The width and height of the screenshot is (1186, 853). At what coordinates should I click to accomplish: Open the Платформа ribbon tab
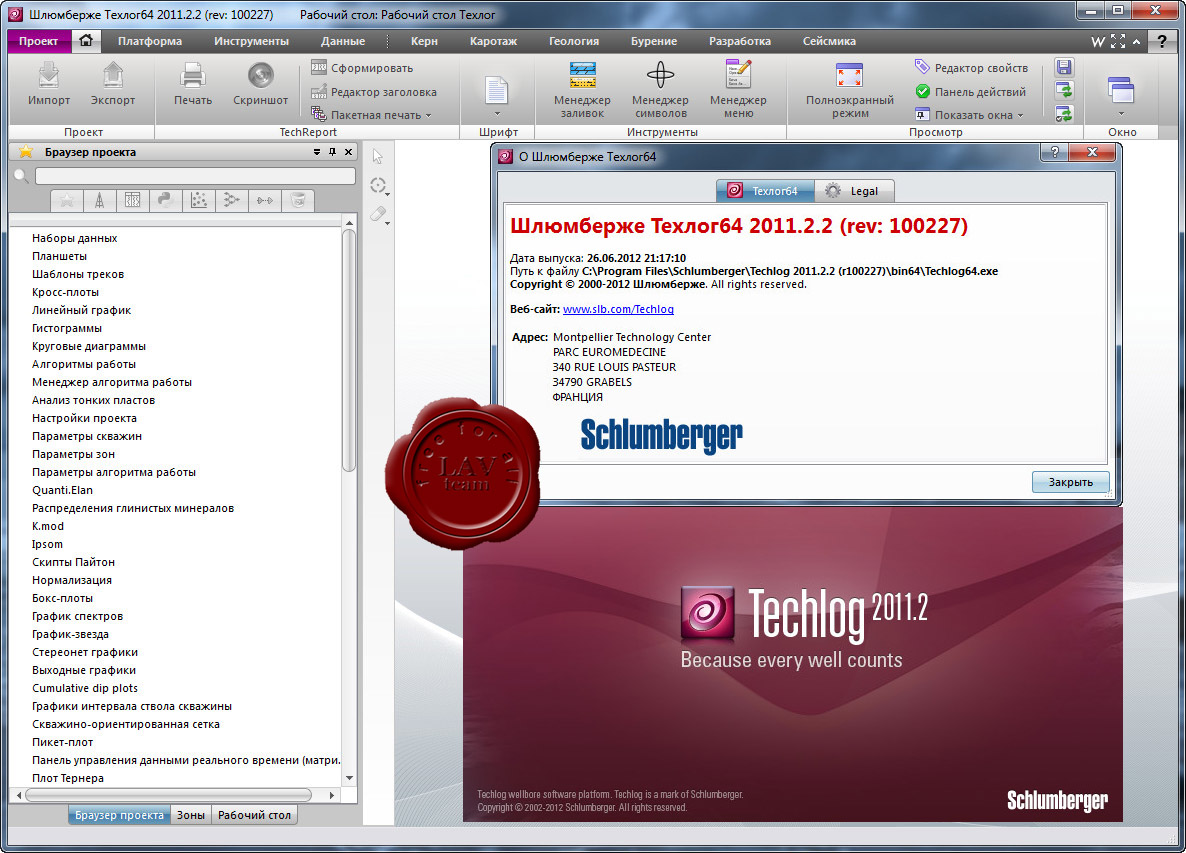click(x=150, y=41)
